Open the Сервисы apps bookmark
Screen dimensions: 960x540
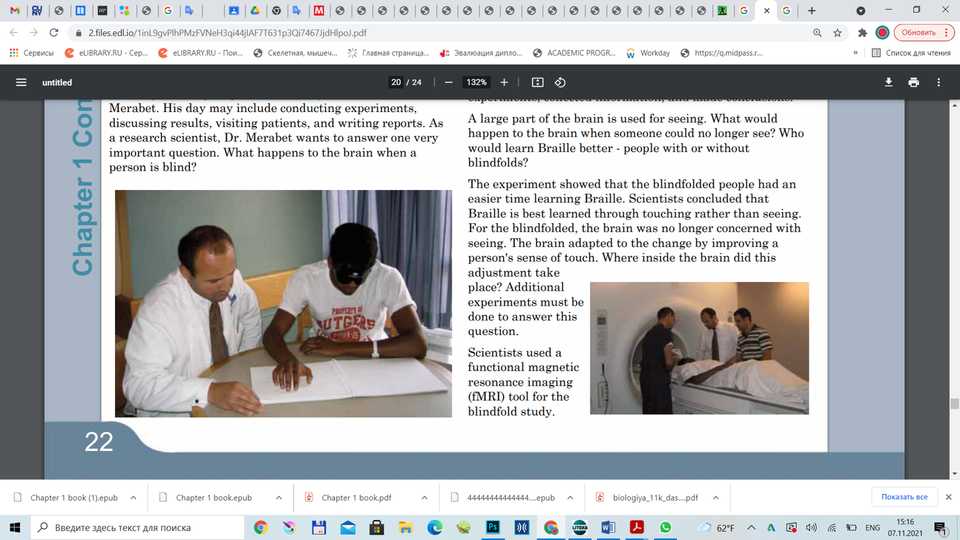[32, 53]
